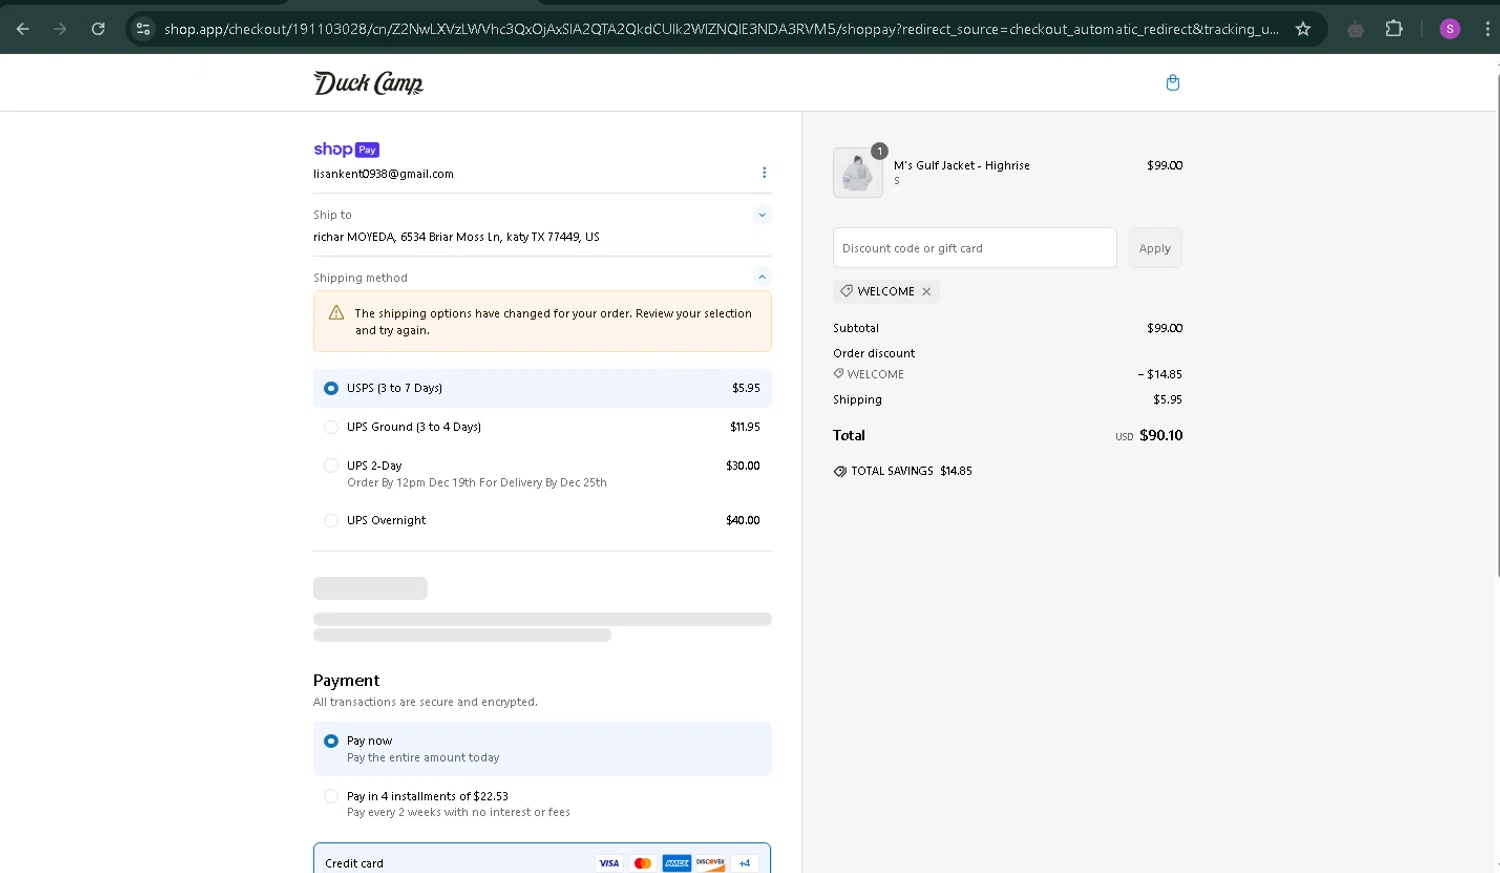Click the Visa card icon

pyautogui.click(x=609, y=863)
